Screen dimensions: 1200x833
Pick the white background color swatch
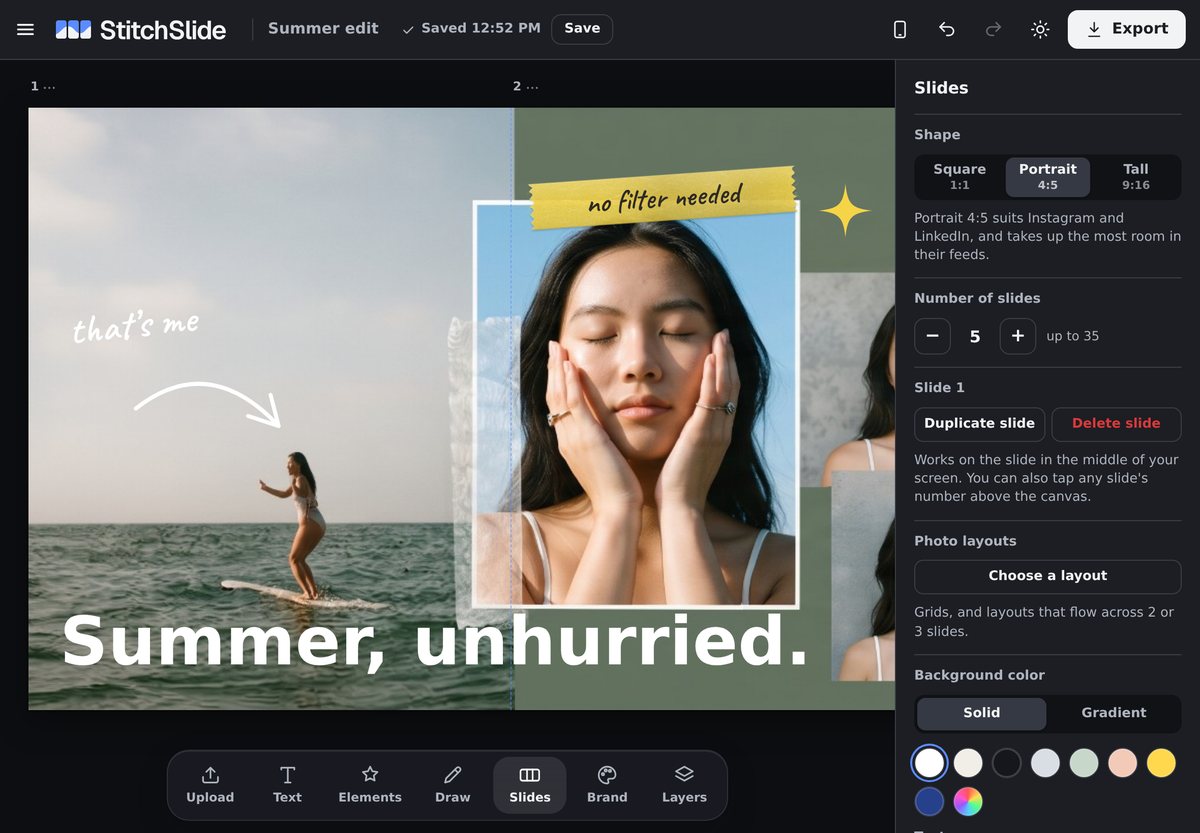(929, 763)
